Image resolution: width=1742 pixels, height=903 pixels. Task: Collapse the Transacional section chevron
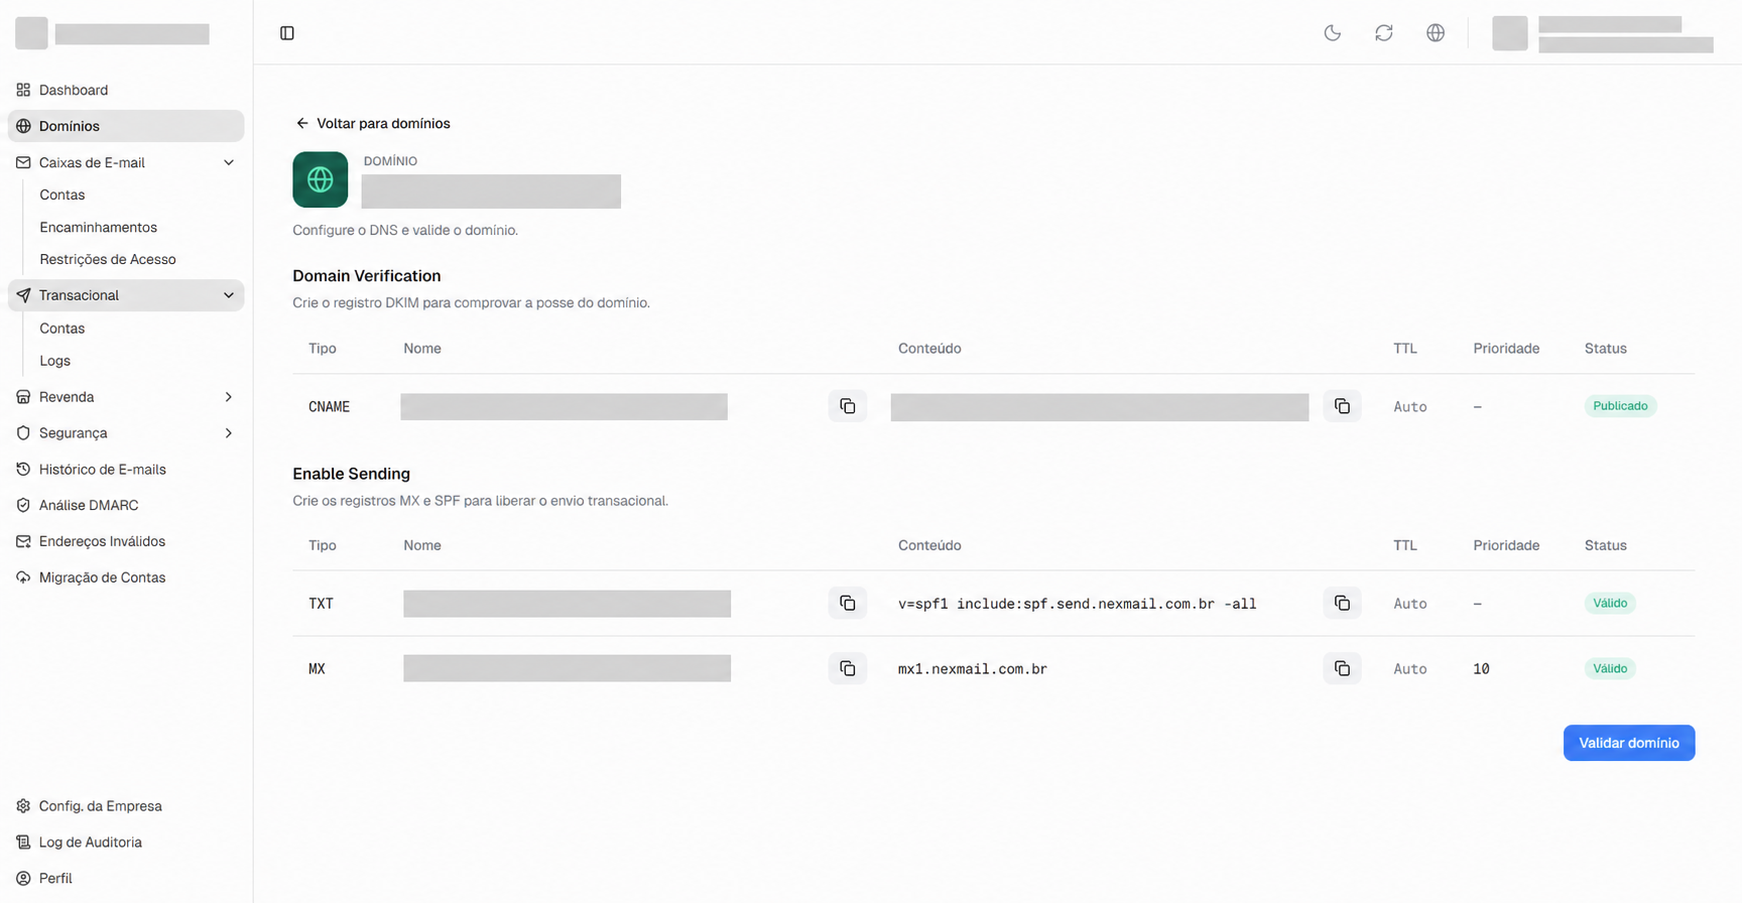[228, 295]
